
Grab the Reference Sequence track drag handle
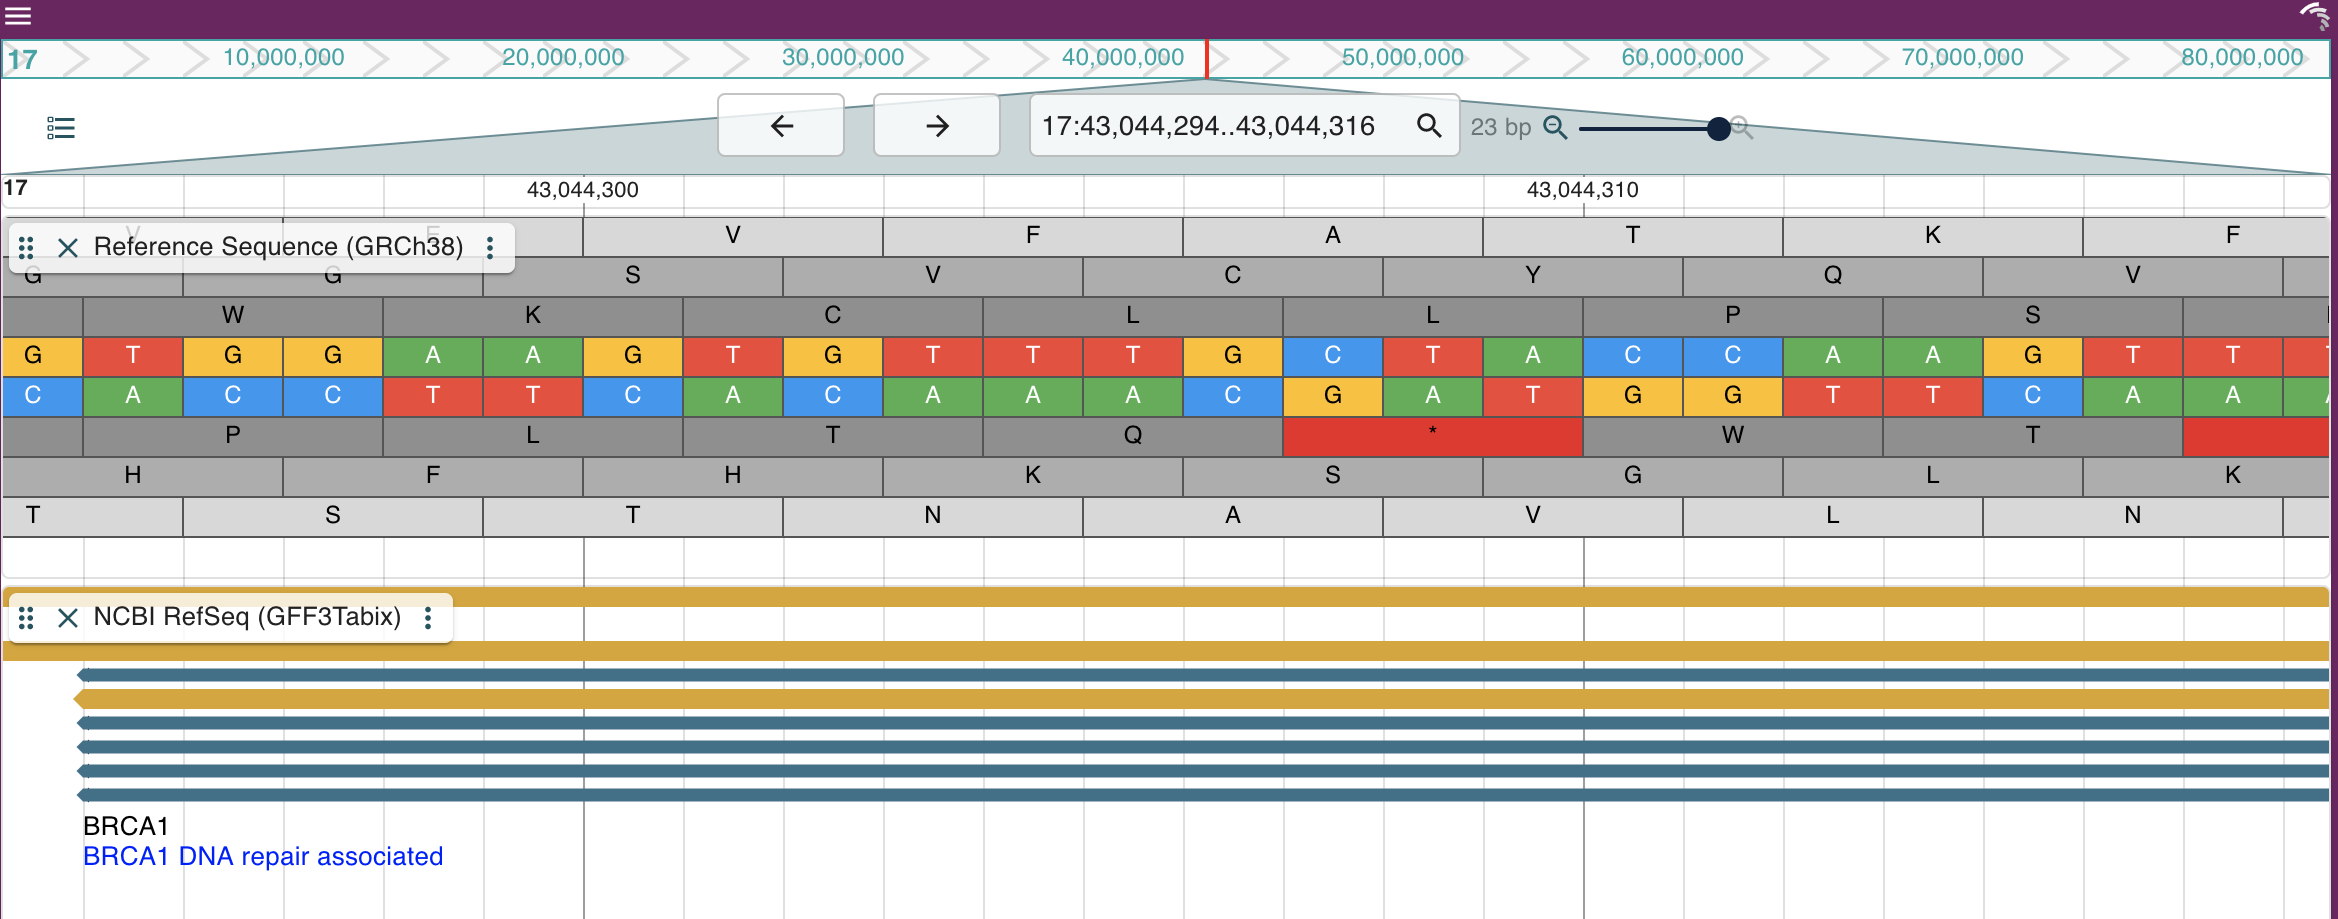27,247
